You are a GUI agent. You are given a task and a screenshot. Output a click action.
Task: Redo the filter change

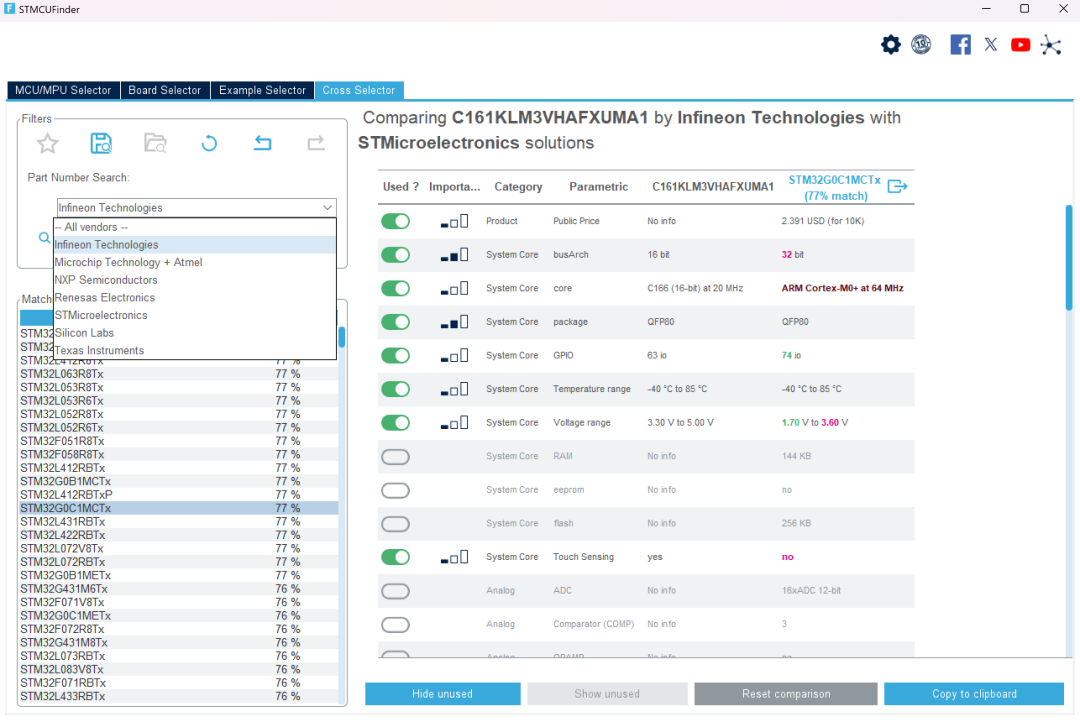[315, 143]
